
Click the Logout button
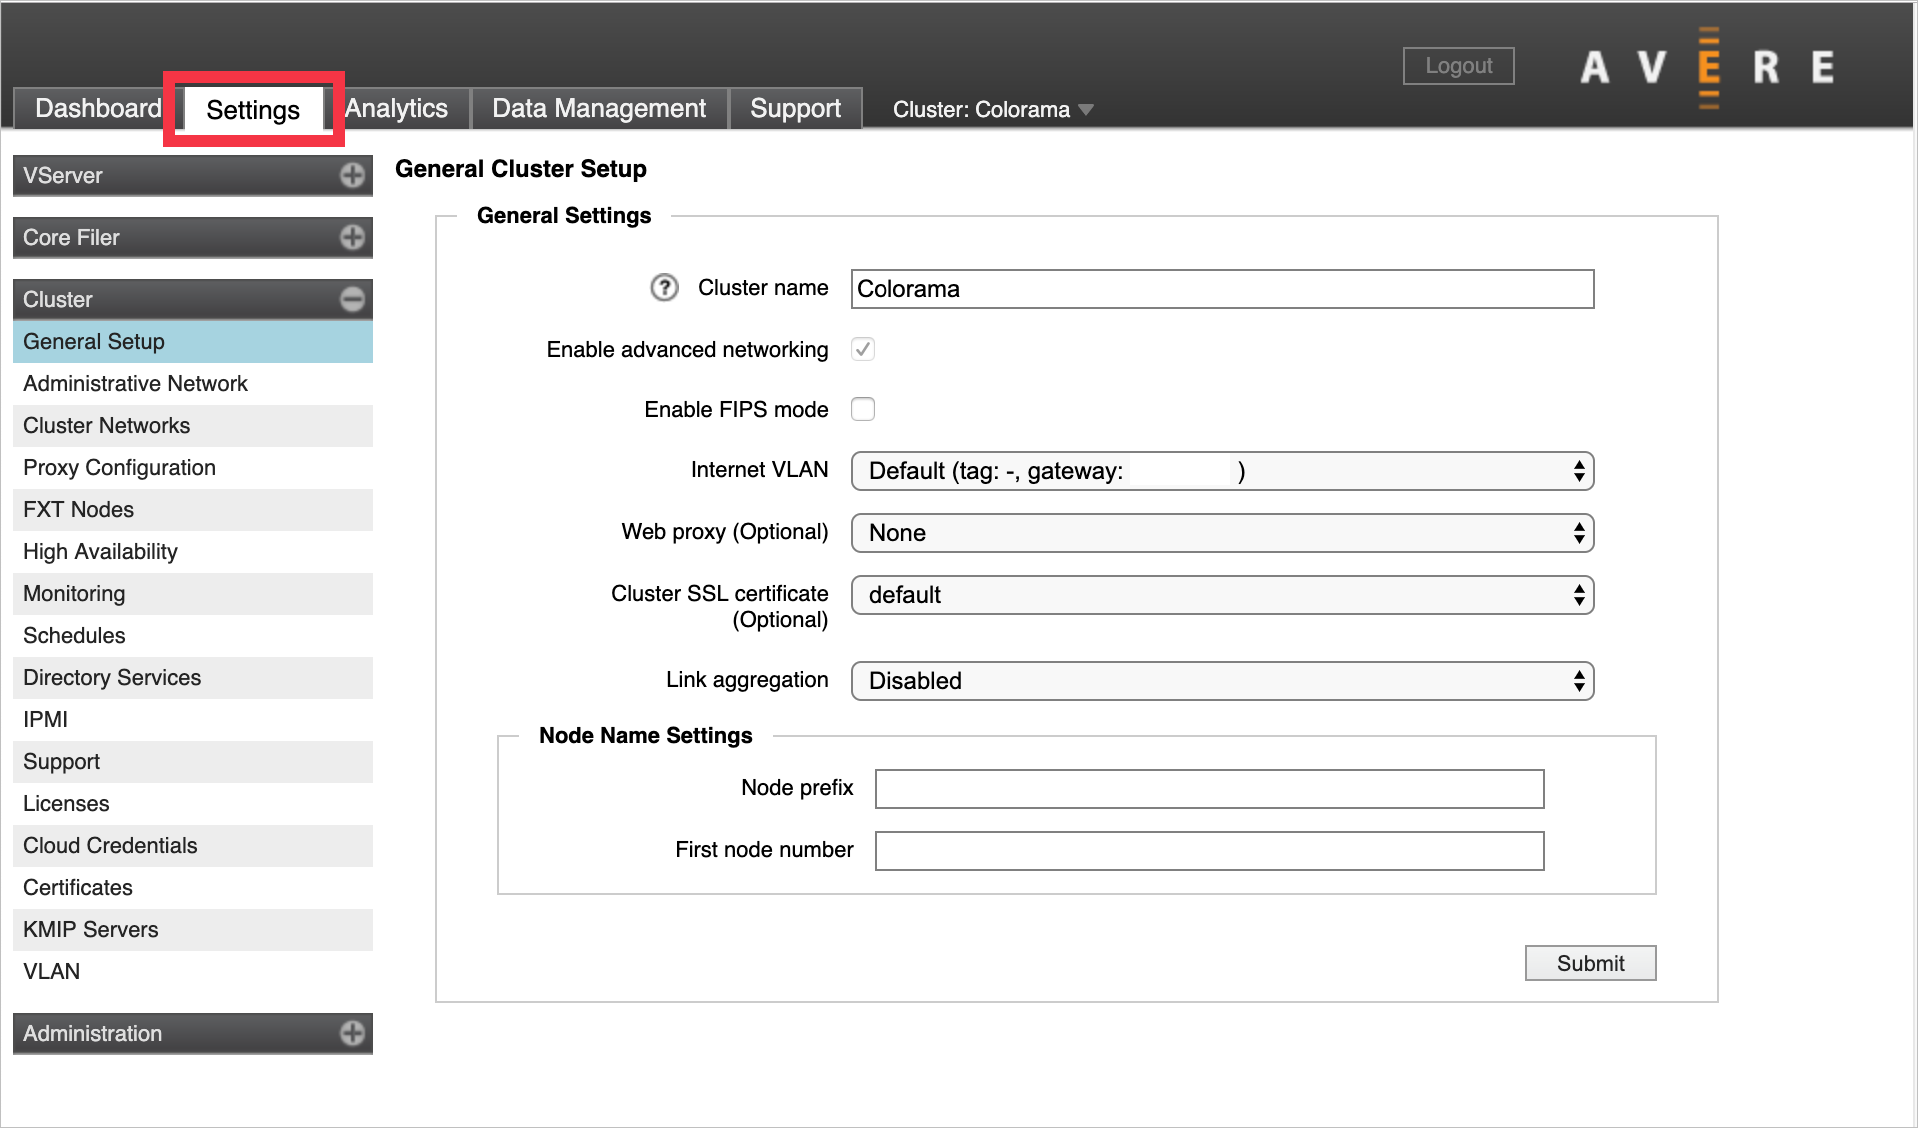(x=1458, y=66)
